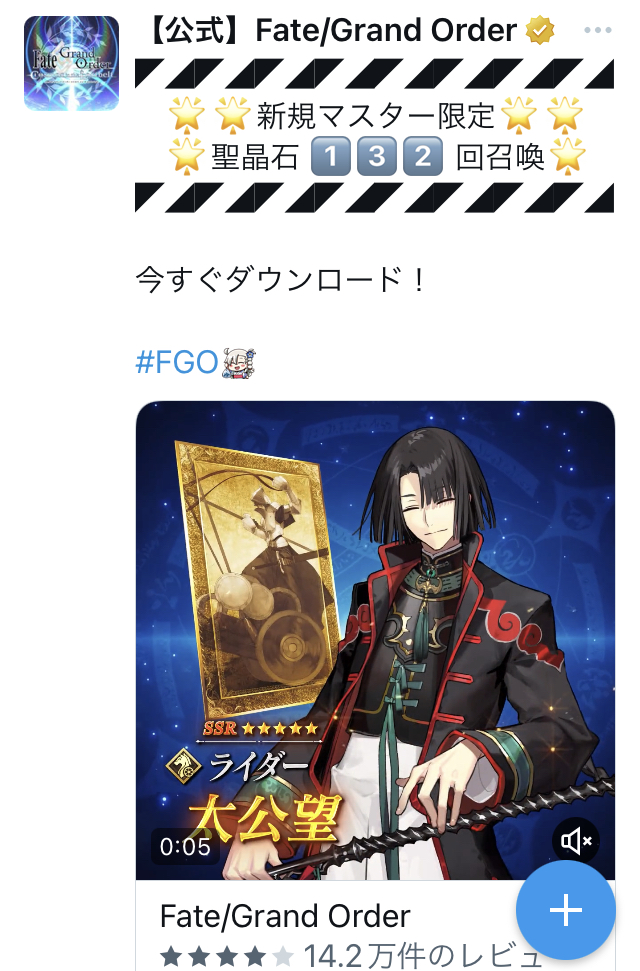Open the three-dot more options menu
The width and height of the screenshot is (640, 971).
597,30
